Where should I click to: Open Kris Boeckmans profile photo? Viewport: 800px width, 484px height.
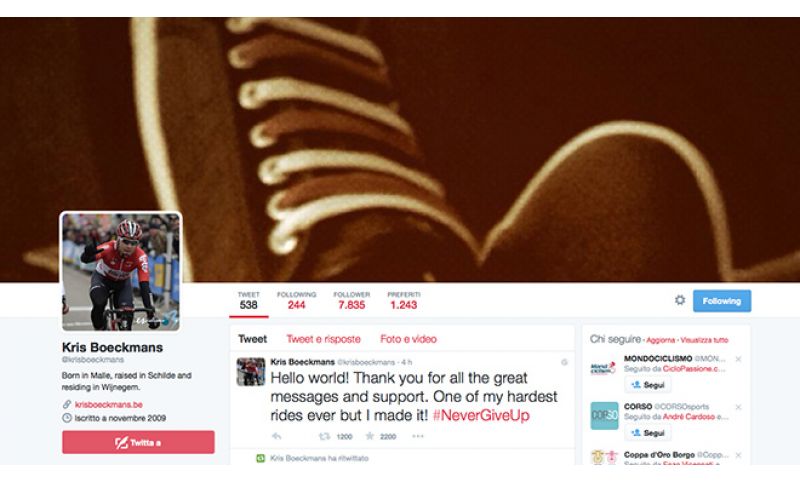pos(121,272)
